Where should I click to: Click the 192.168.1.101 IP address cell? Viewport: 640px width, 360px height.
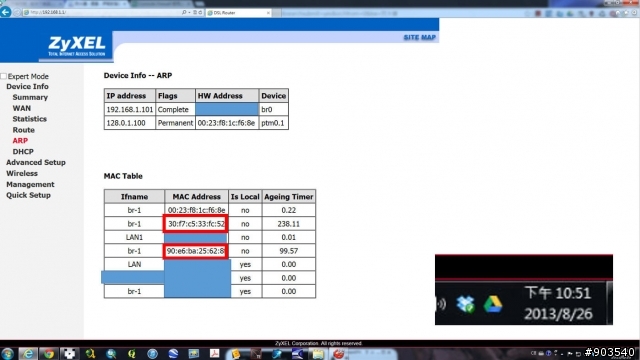(x=130, y=109)
